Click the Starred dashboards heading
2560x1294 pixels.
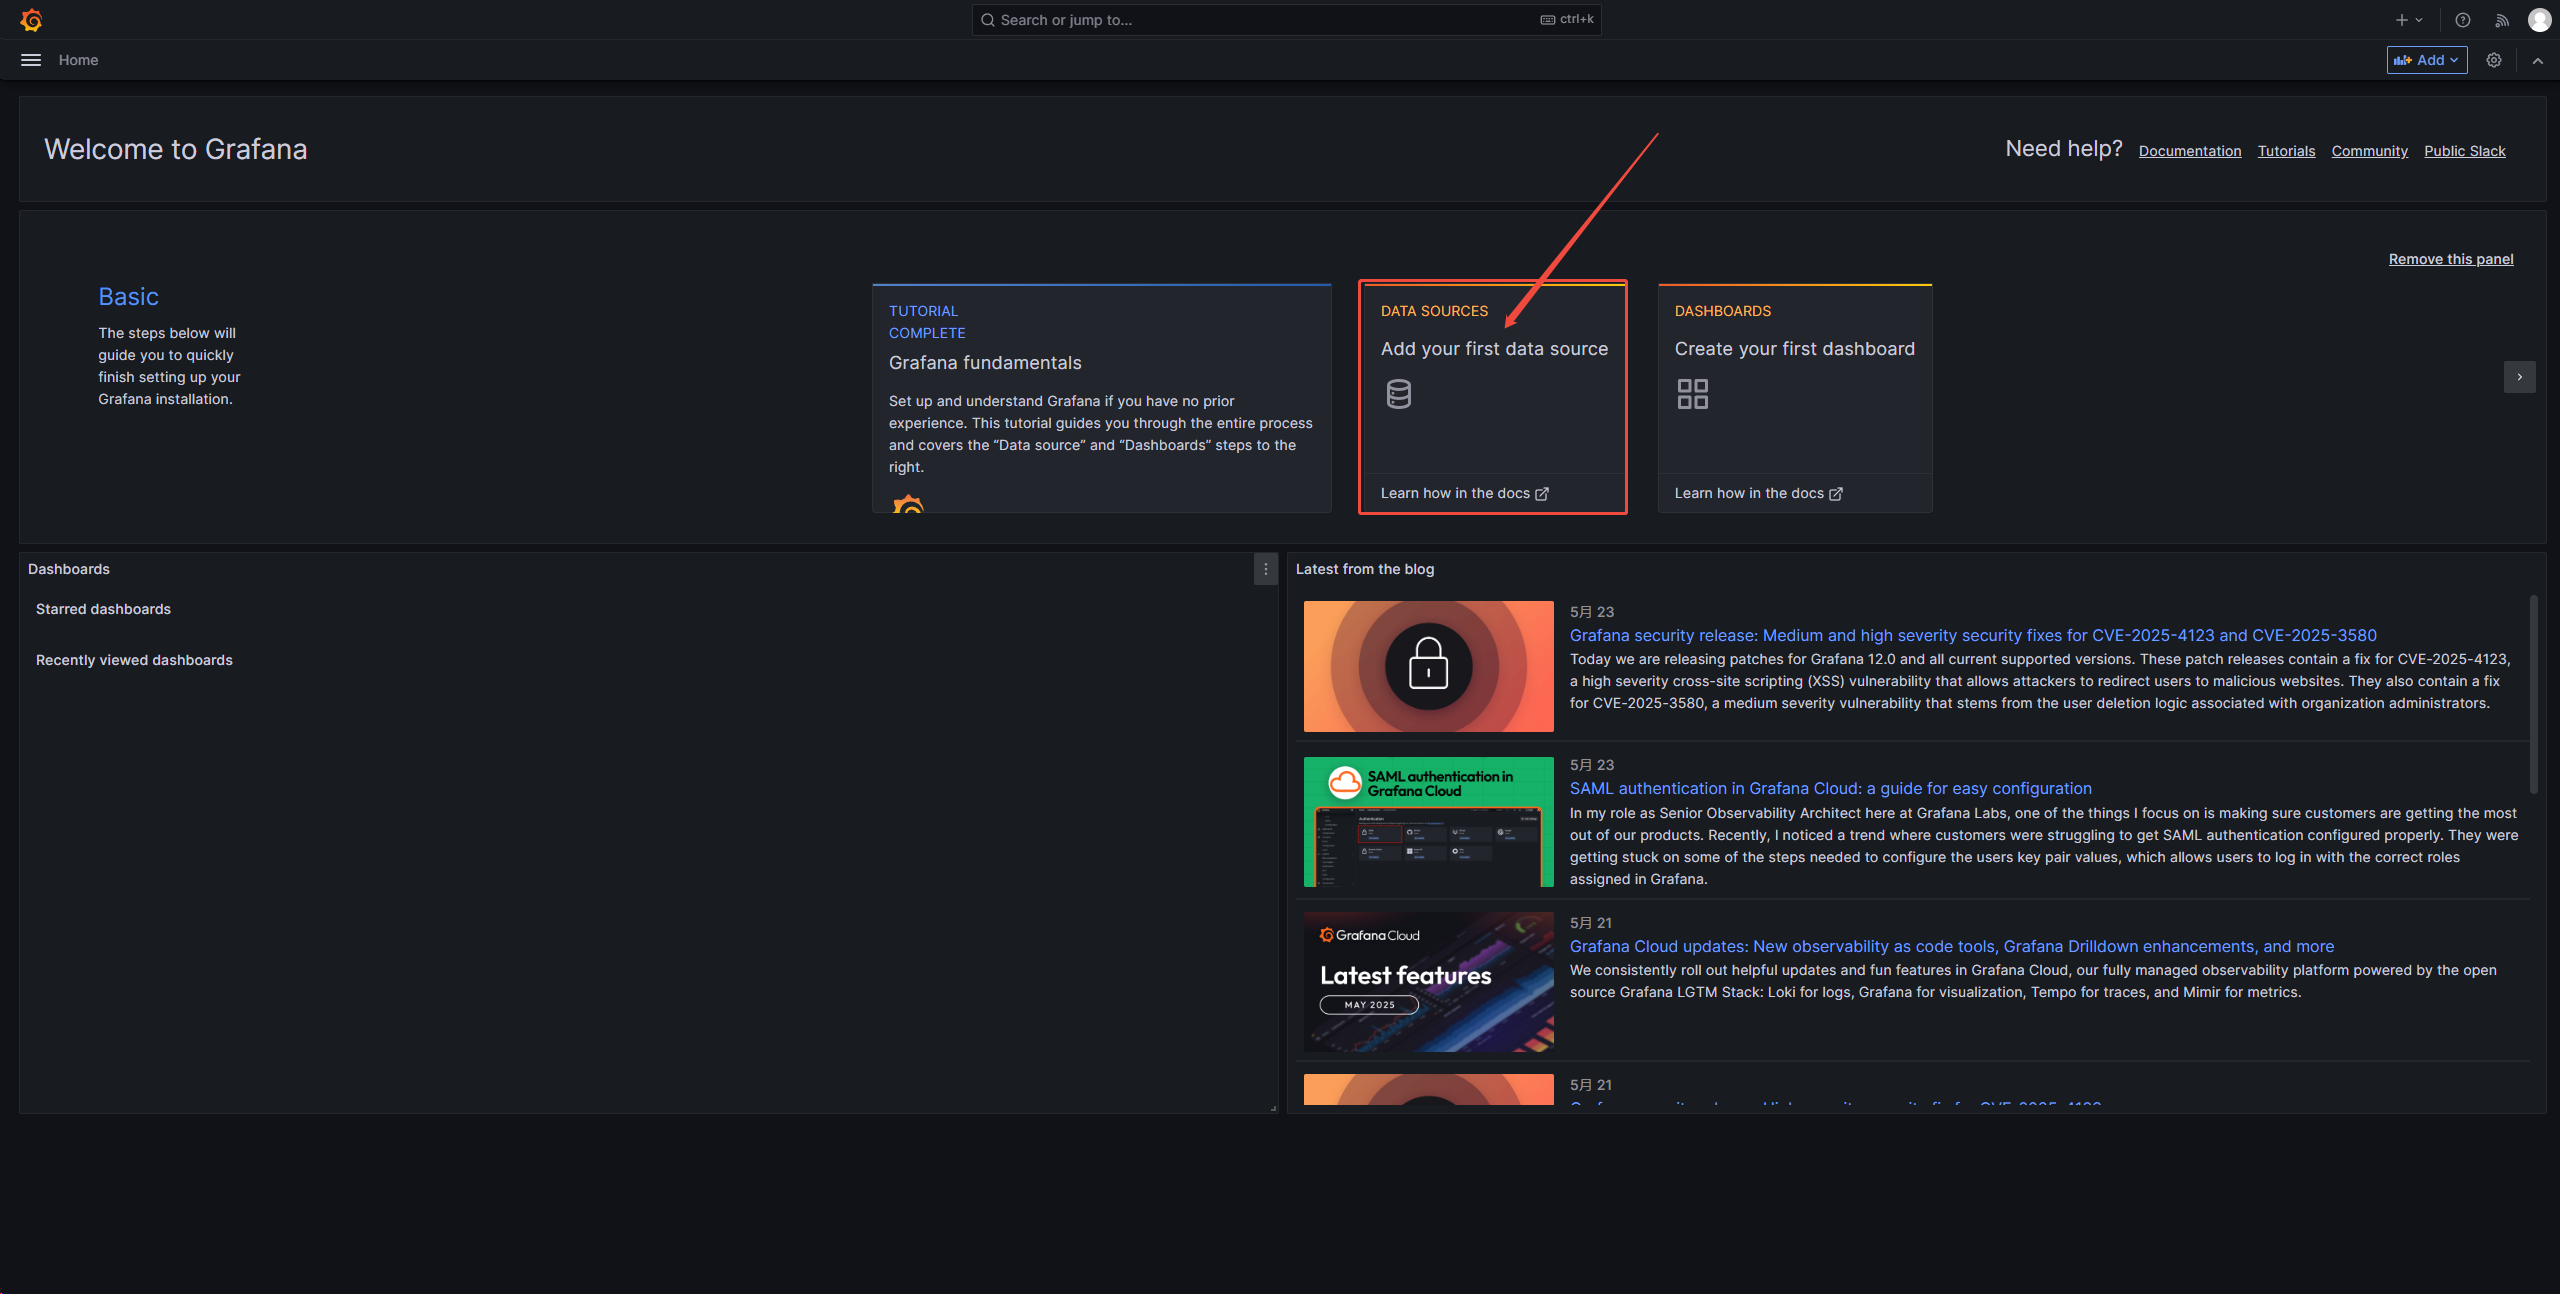click(103, 609)
